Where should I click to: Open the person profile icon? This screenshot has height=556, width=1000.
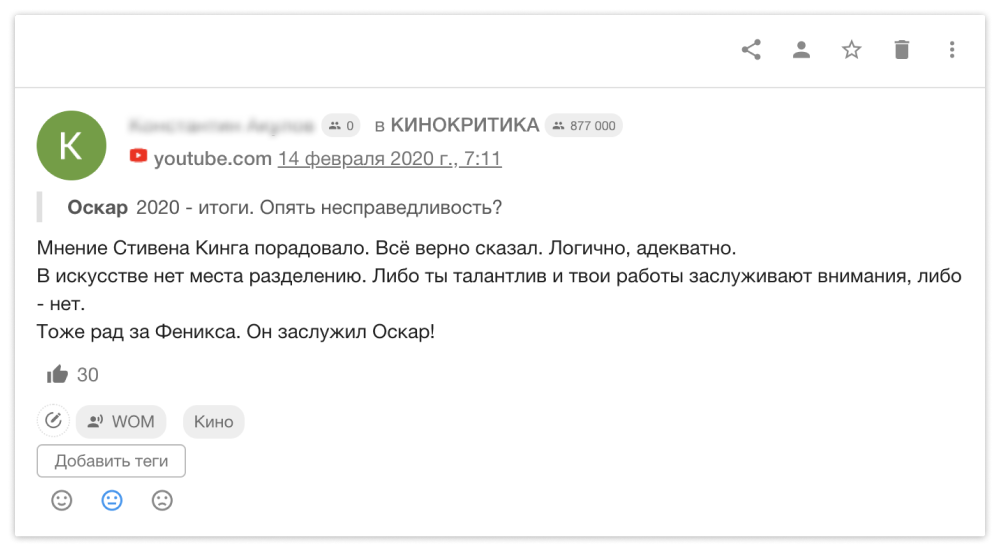pyautogui.click(x=801, y=50)
